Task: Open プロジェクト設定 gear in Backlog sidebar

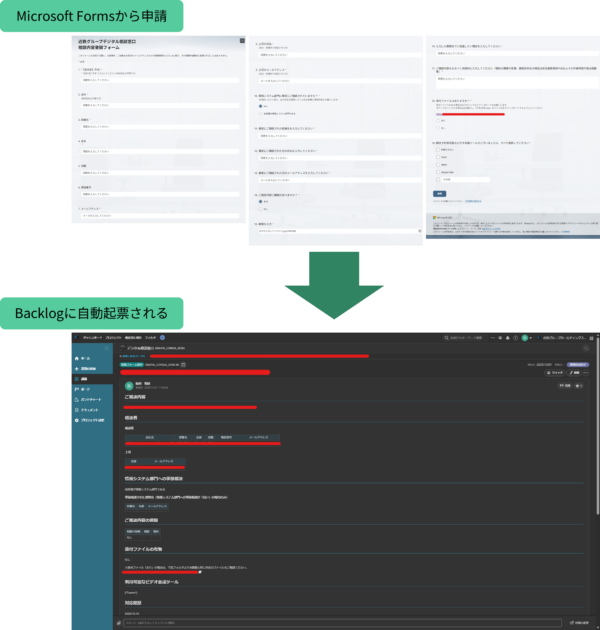Action: click(76, 420)
